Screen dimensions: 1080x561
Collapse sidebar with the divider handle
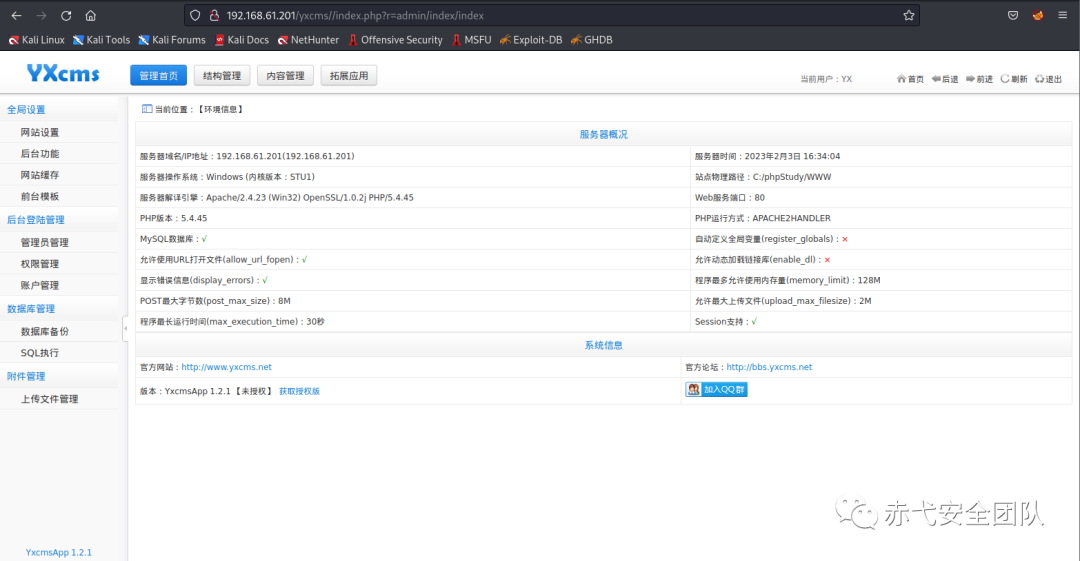pos(125,329)
